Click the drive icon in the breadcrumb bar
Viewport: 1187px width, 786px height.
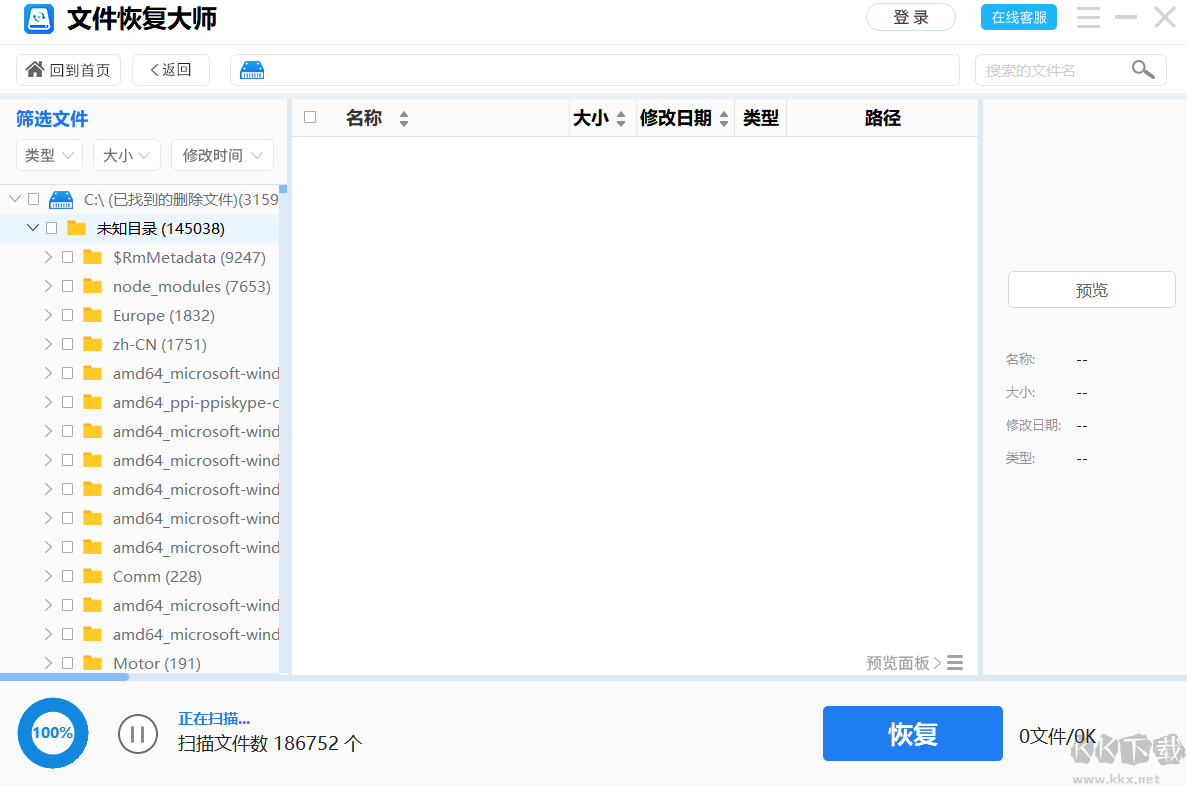pos(252,69)
